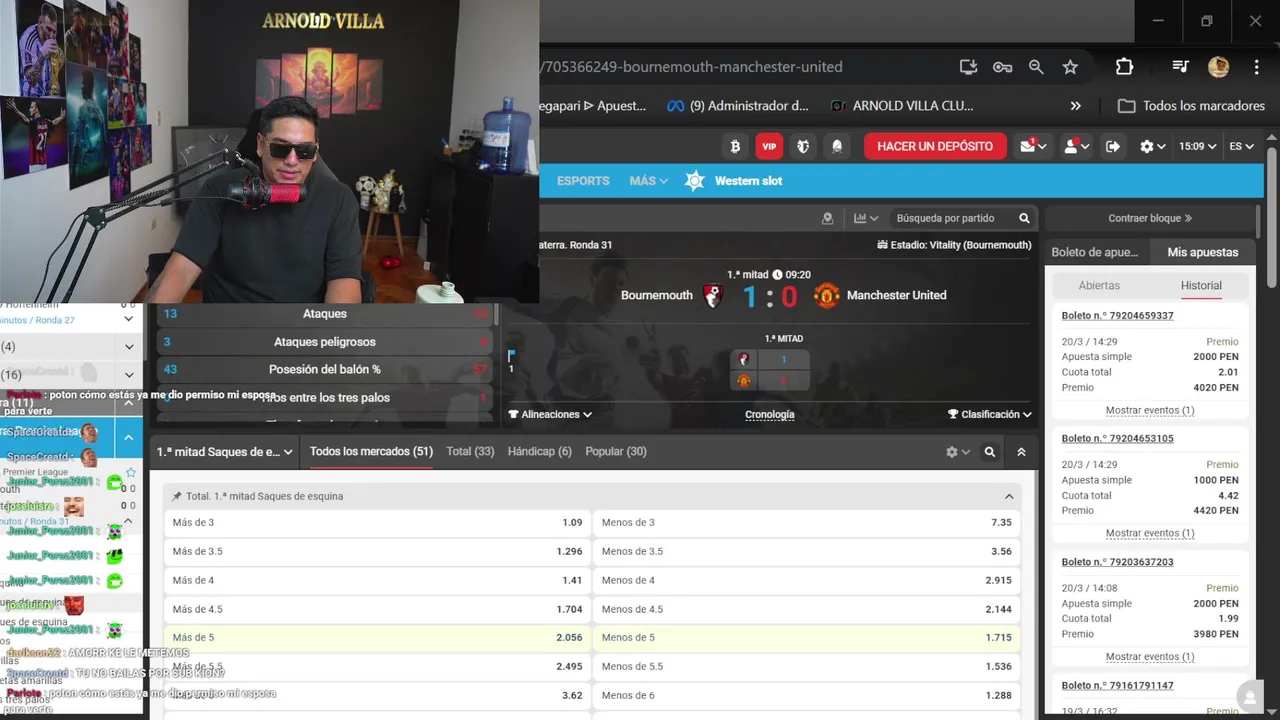Expand the Clasificación dropdown

pyautogui.click(x=990, y=414)
